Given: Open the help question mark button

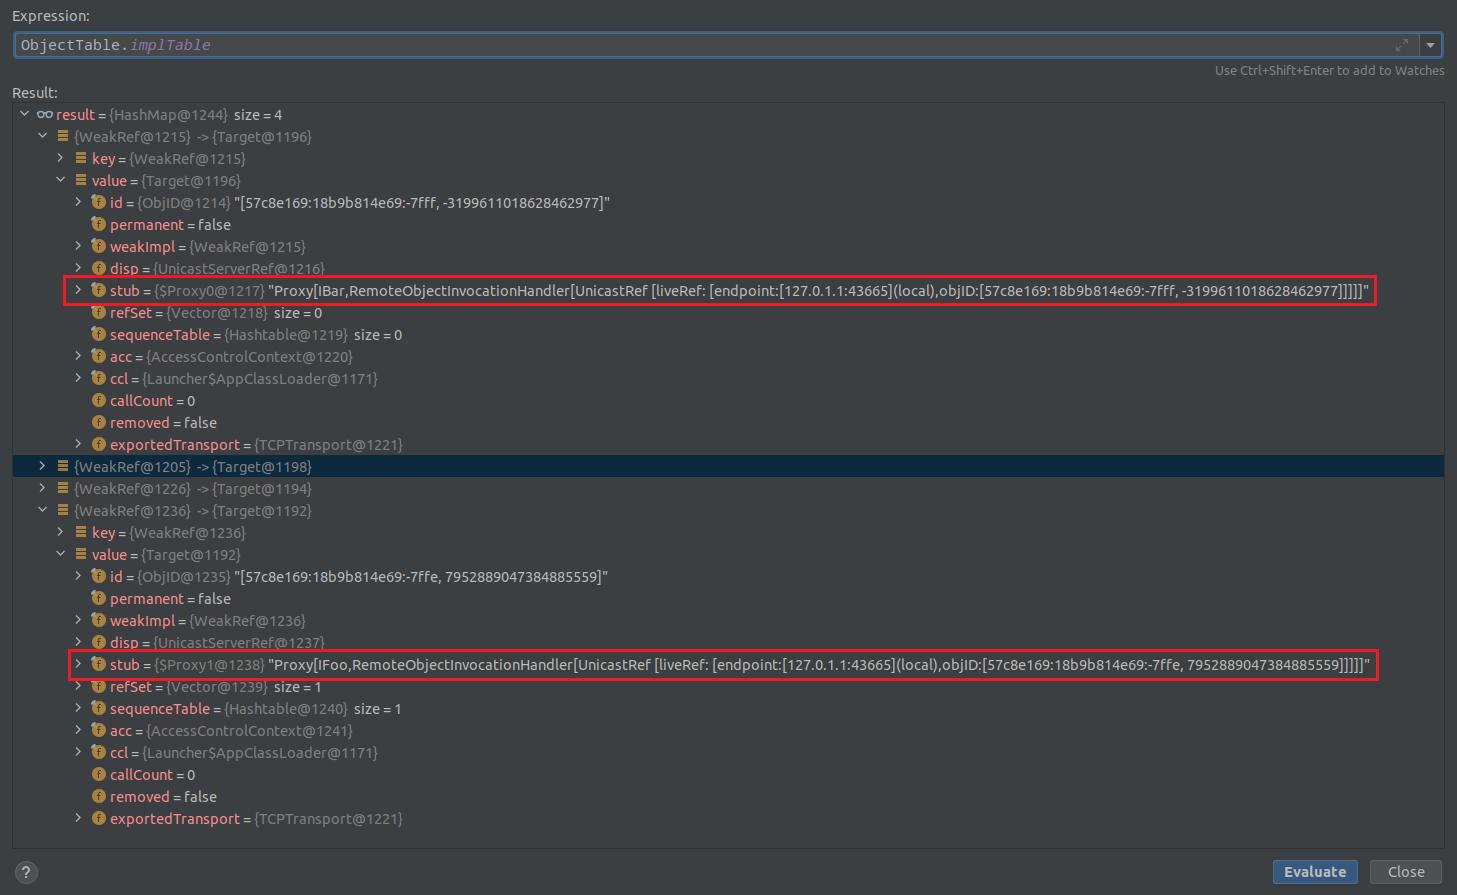Looking at the screenshot, I should click(26, 872).
